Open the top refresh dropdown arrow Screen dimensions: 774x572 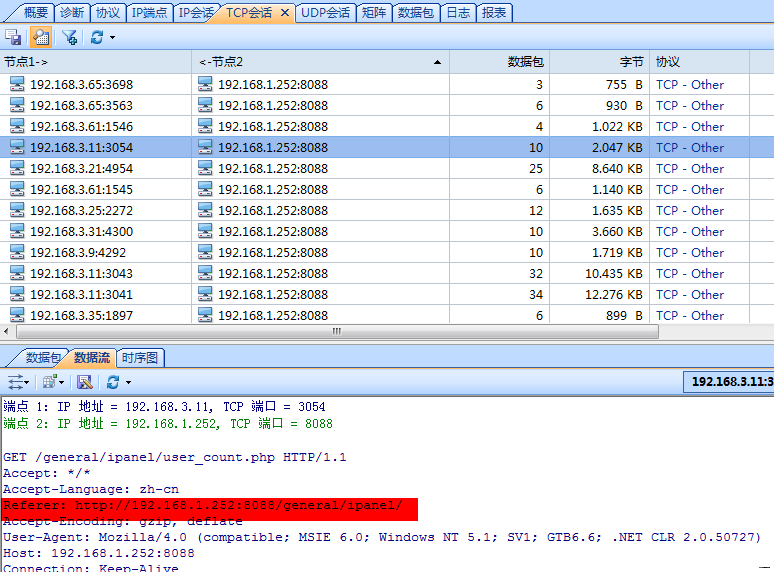(x=113, y=38)
